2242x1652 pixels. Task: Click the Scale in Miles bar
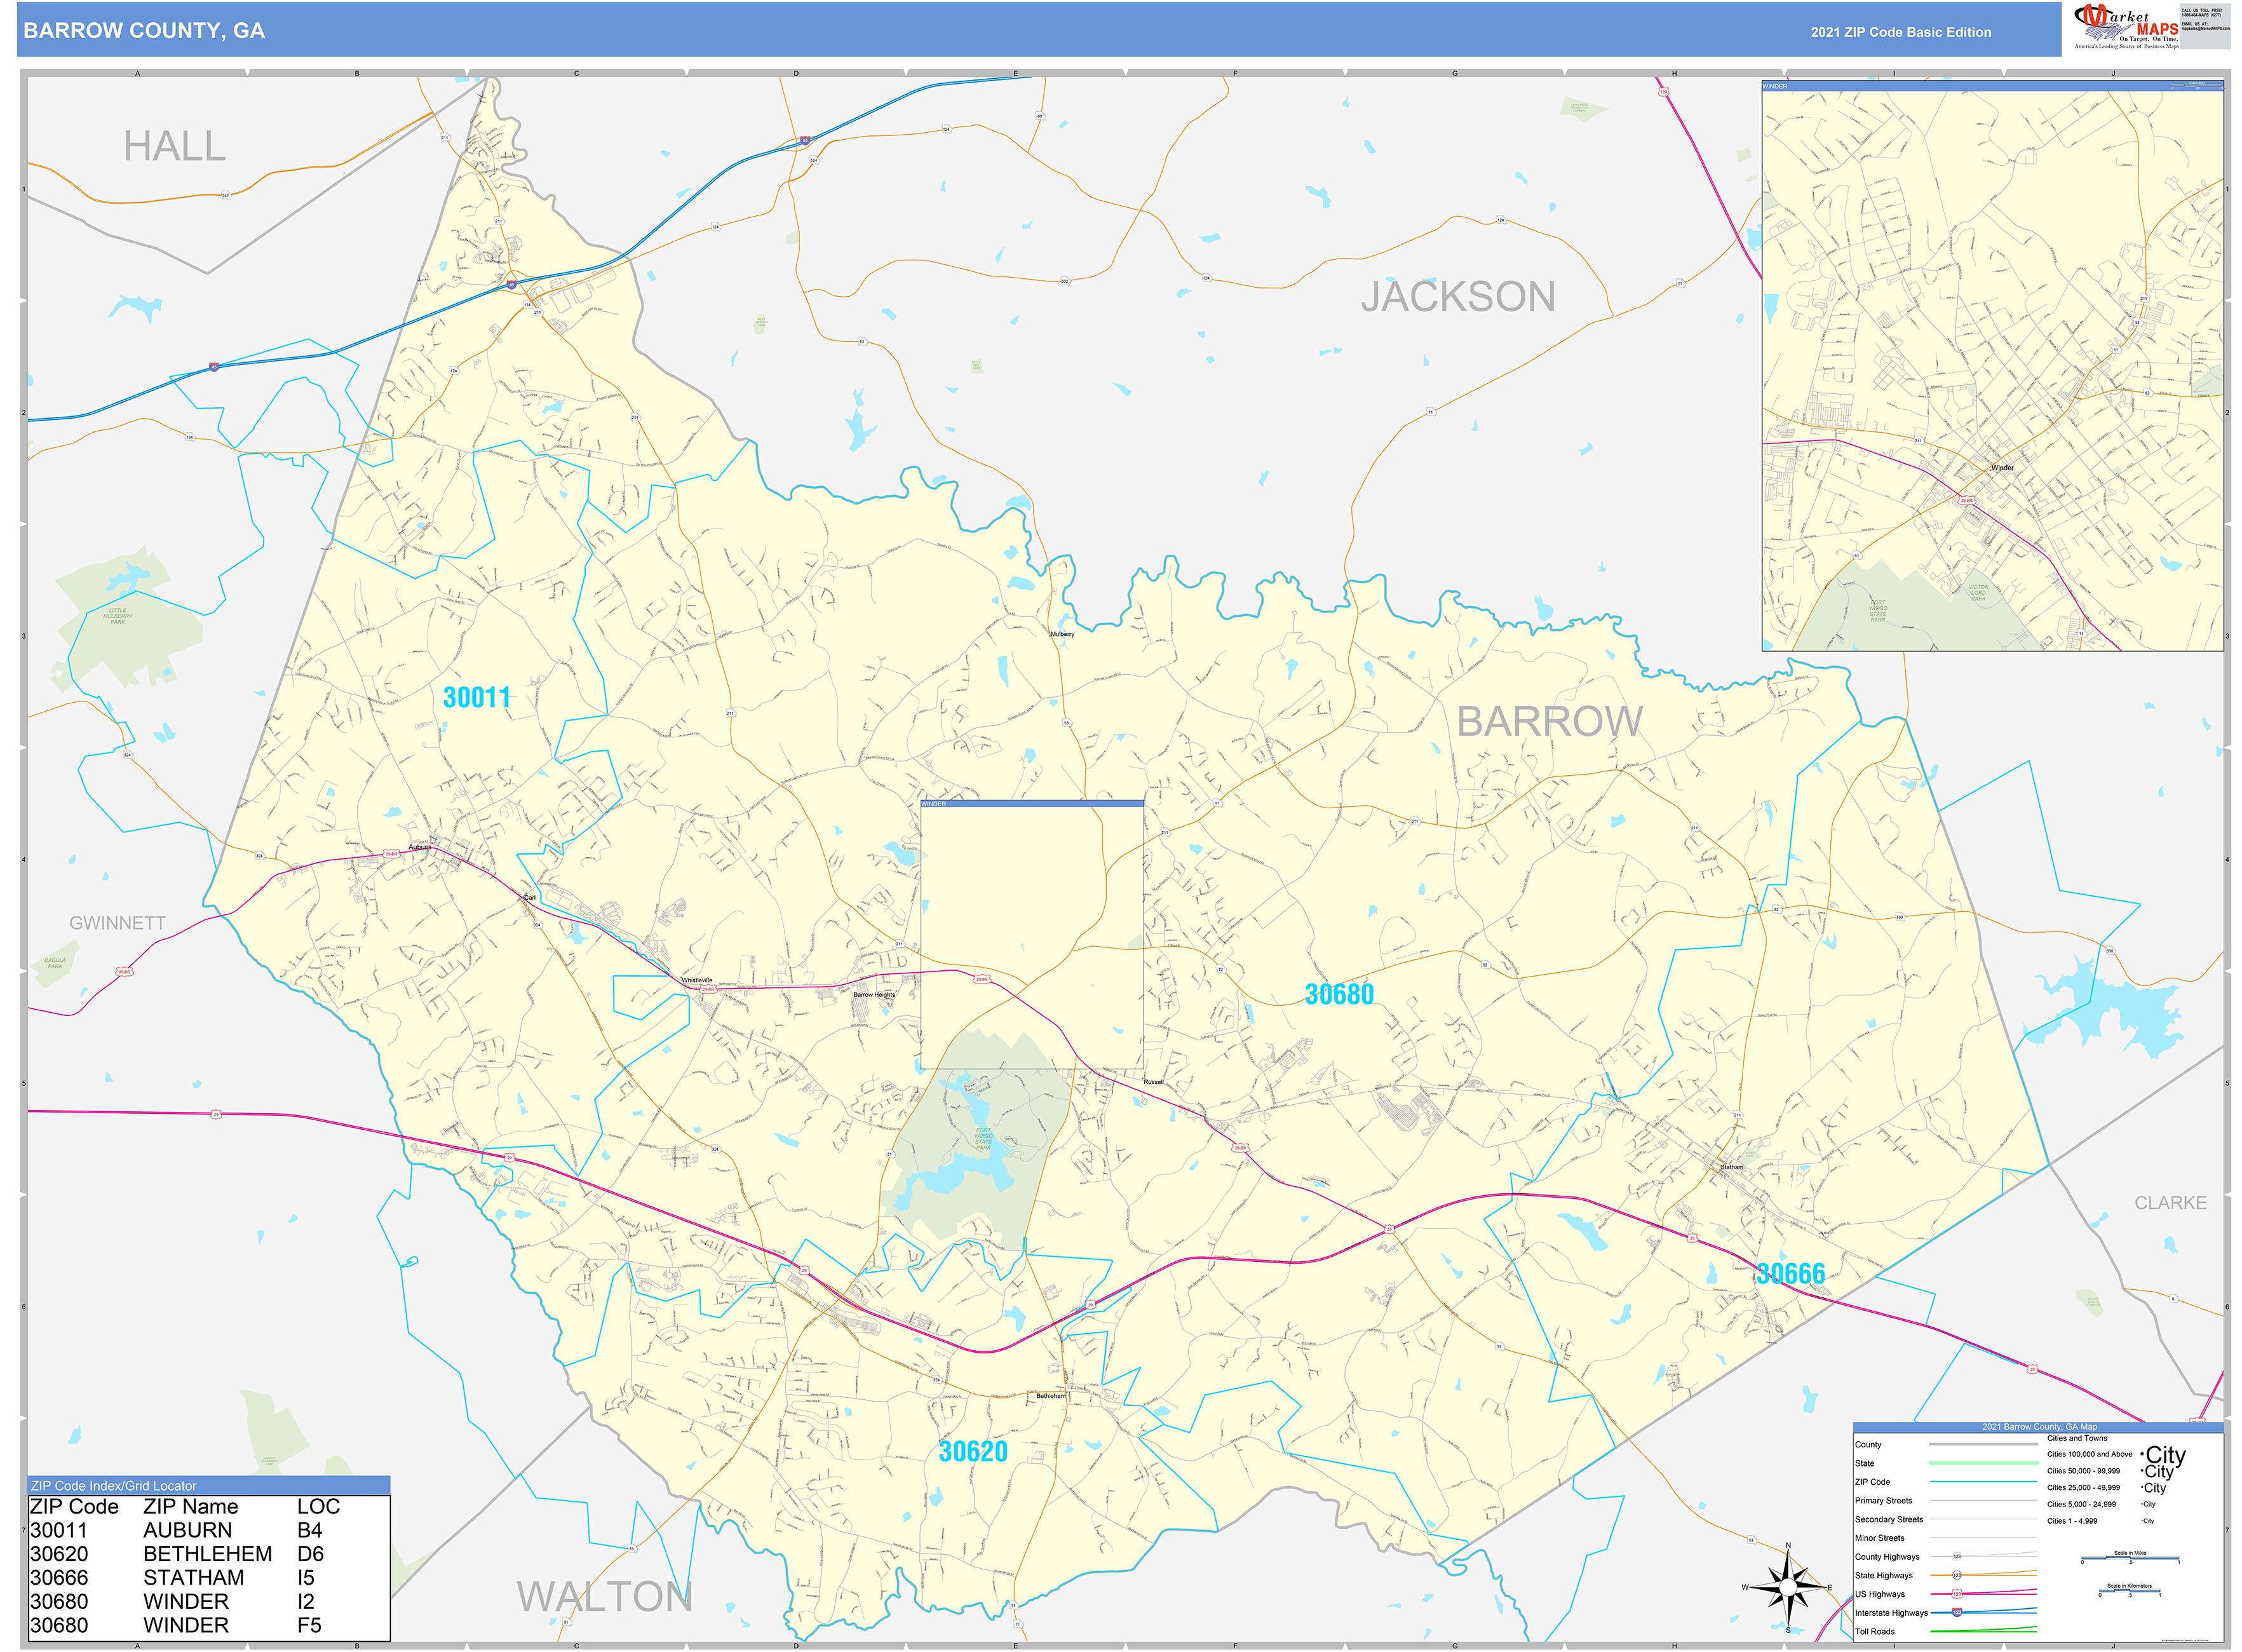tap(2129, 1559)
